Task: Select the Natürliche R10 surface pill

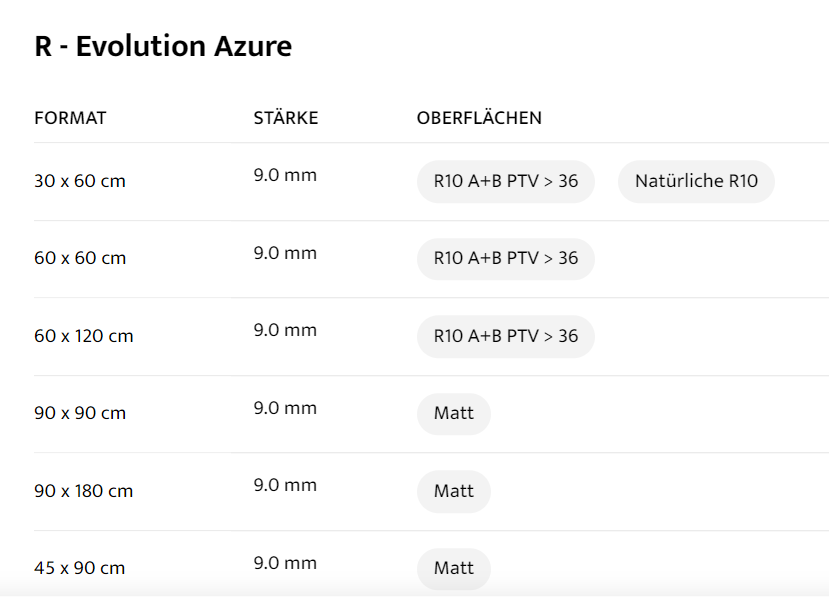Action: [696, 182]
